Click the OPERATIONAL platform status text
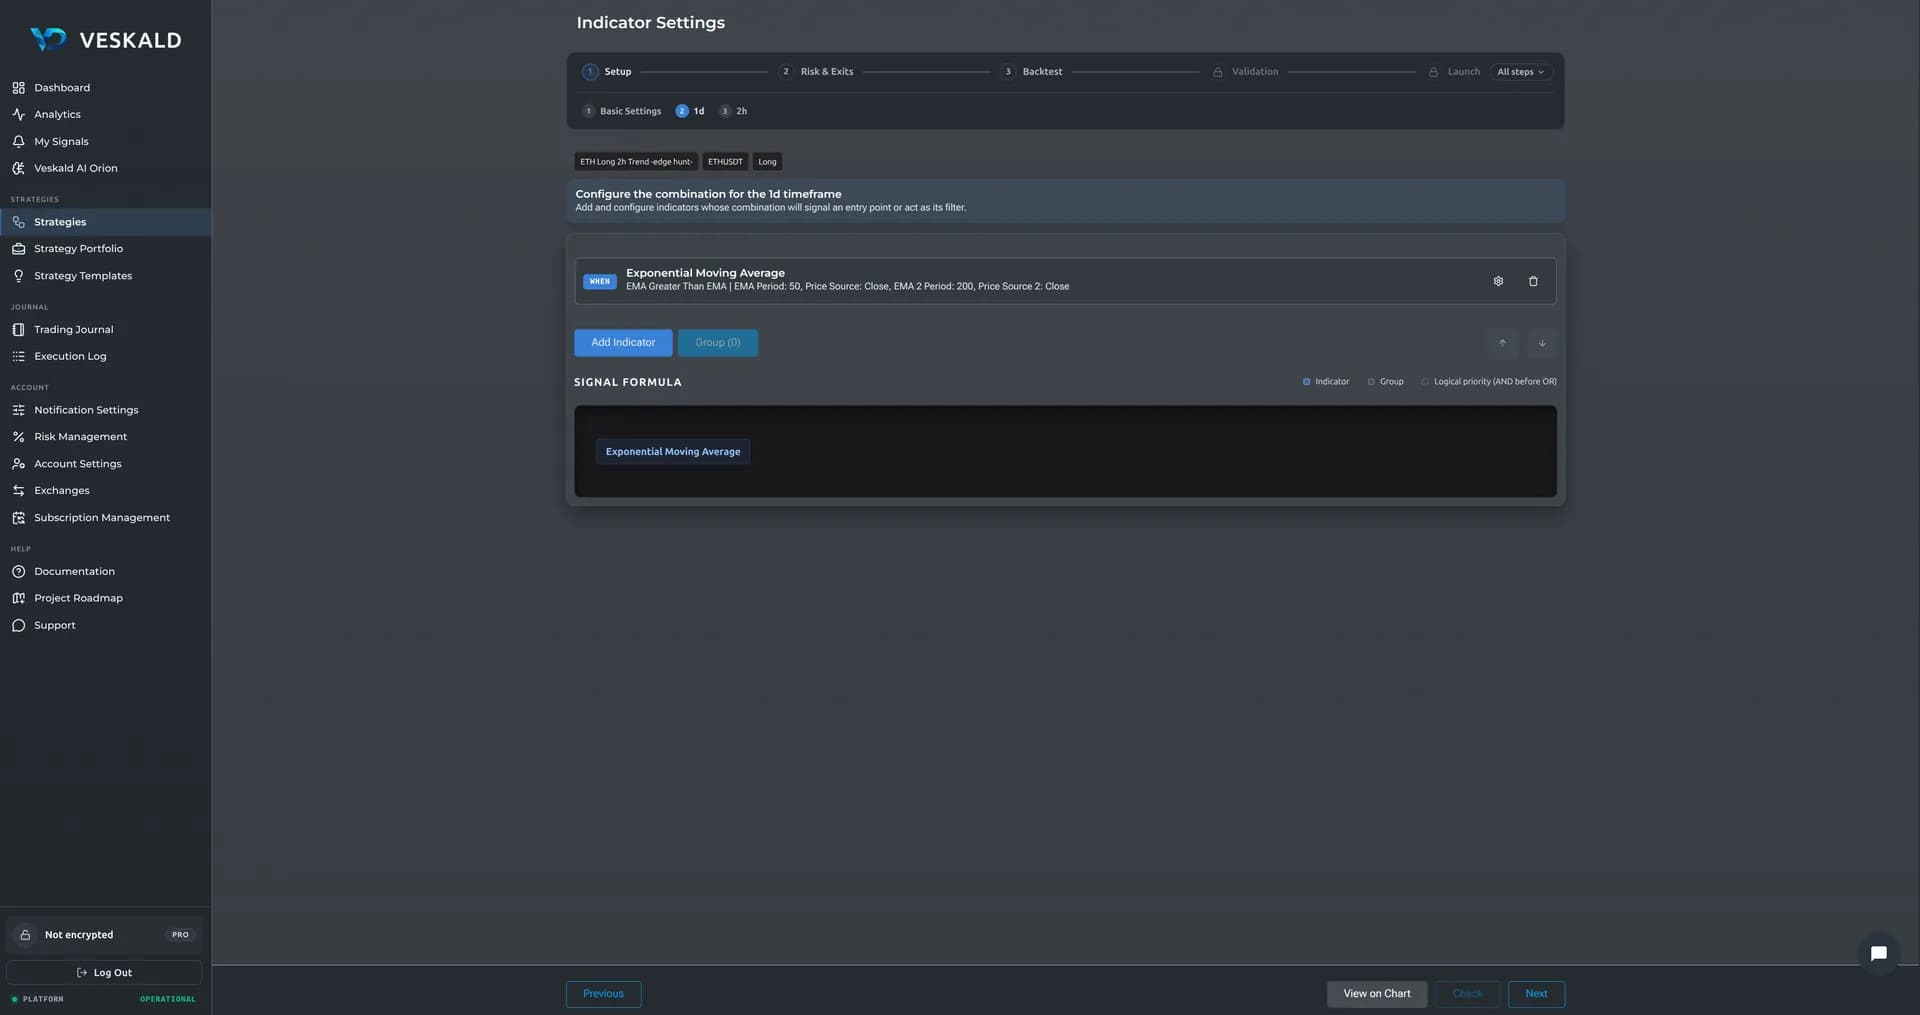The image size is (1920, 1015). point(168,999)
